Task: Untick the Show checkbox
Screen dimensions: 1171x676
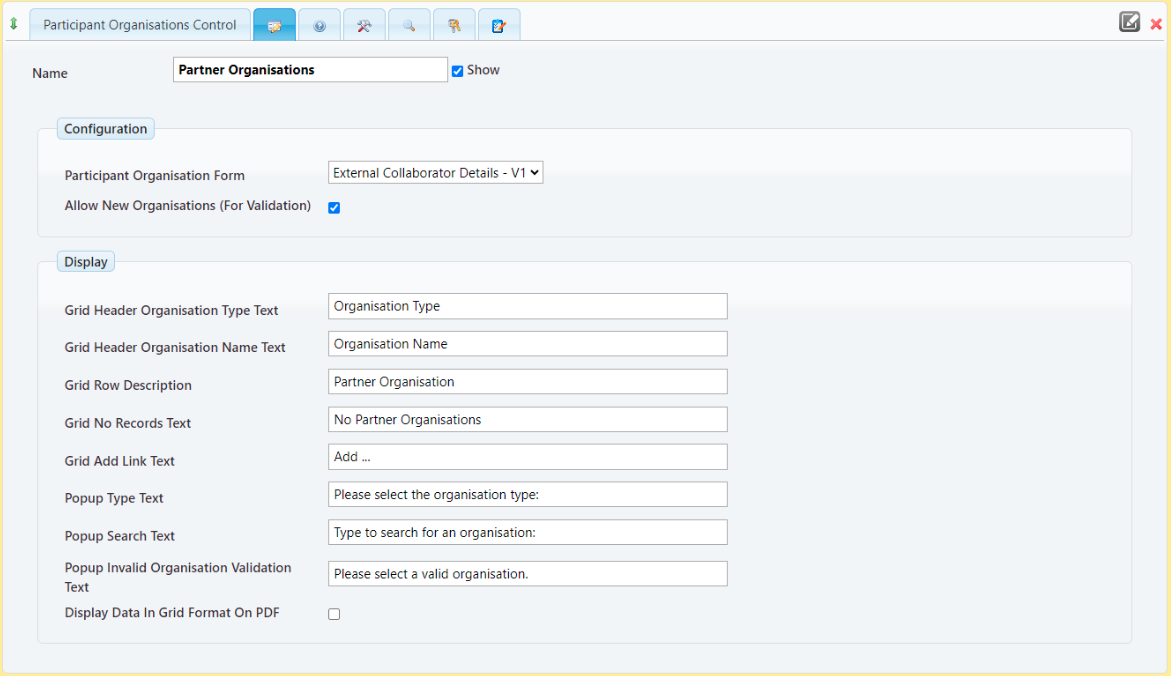Action: click(x=458, y=71)
